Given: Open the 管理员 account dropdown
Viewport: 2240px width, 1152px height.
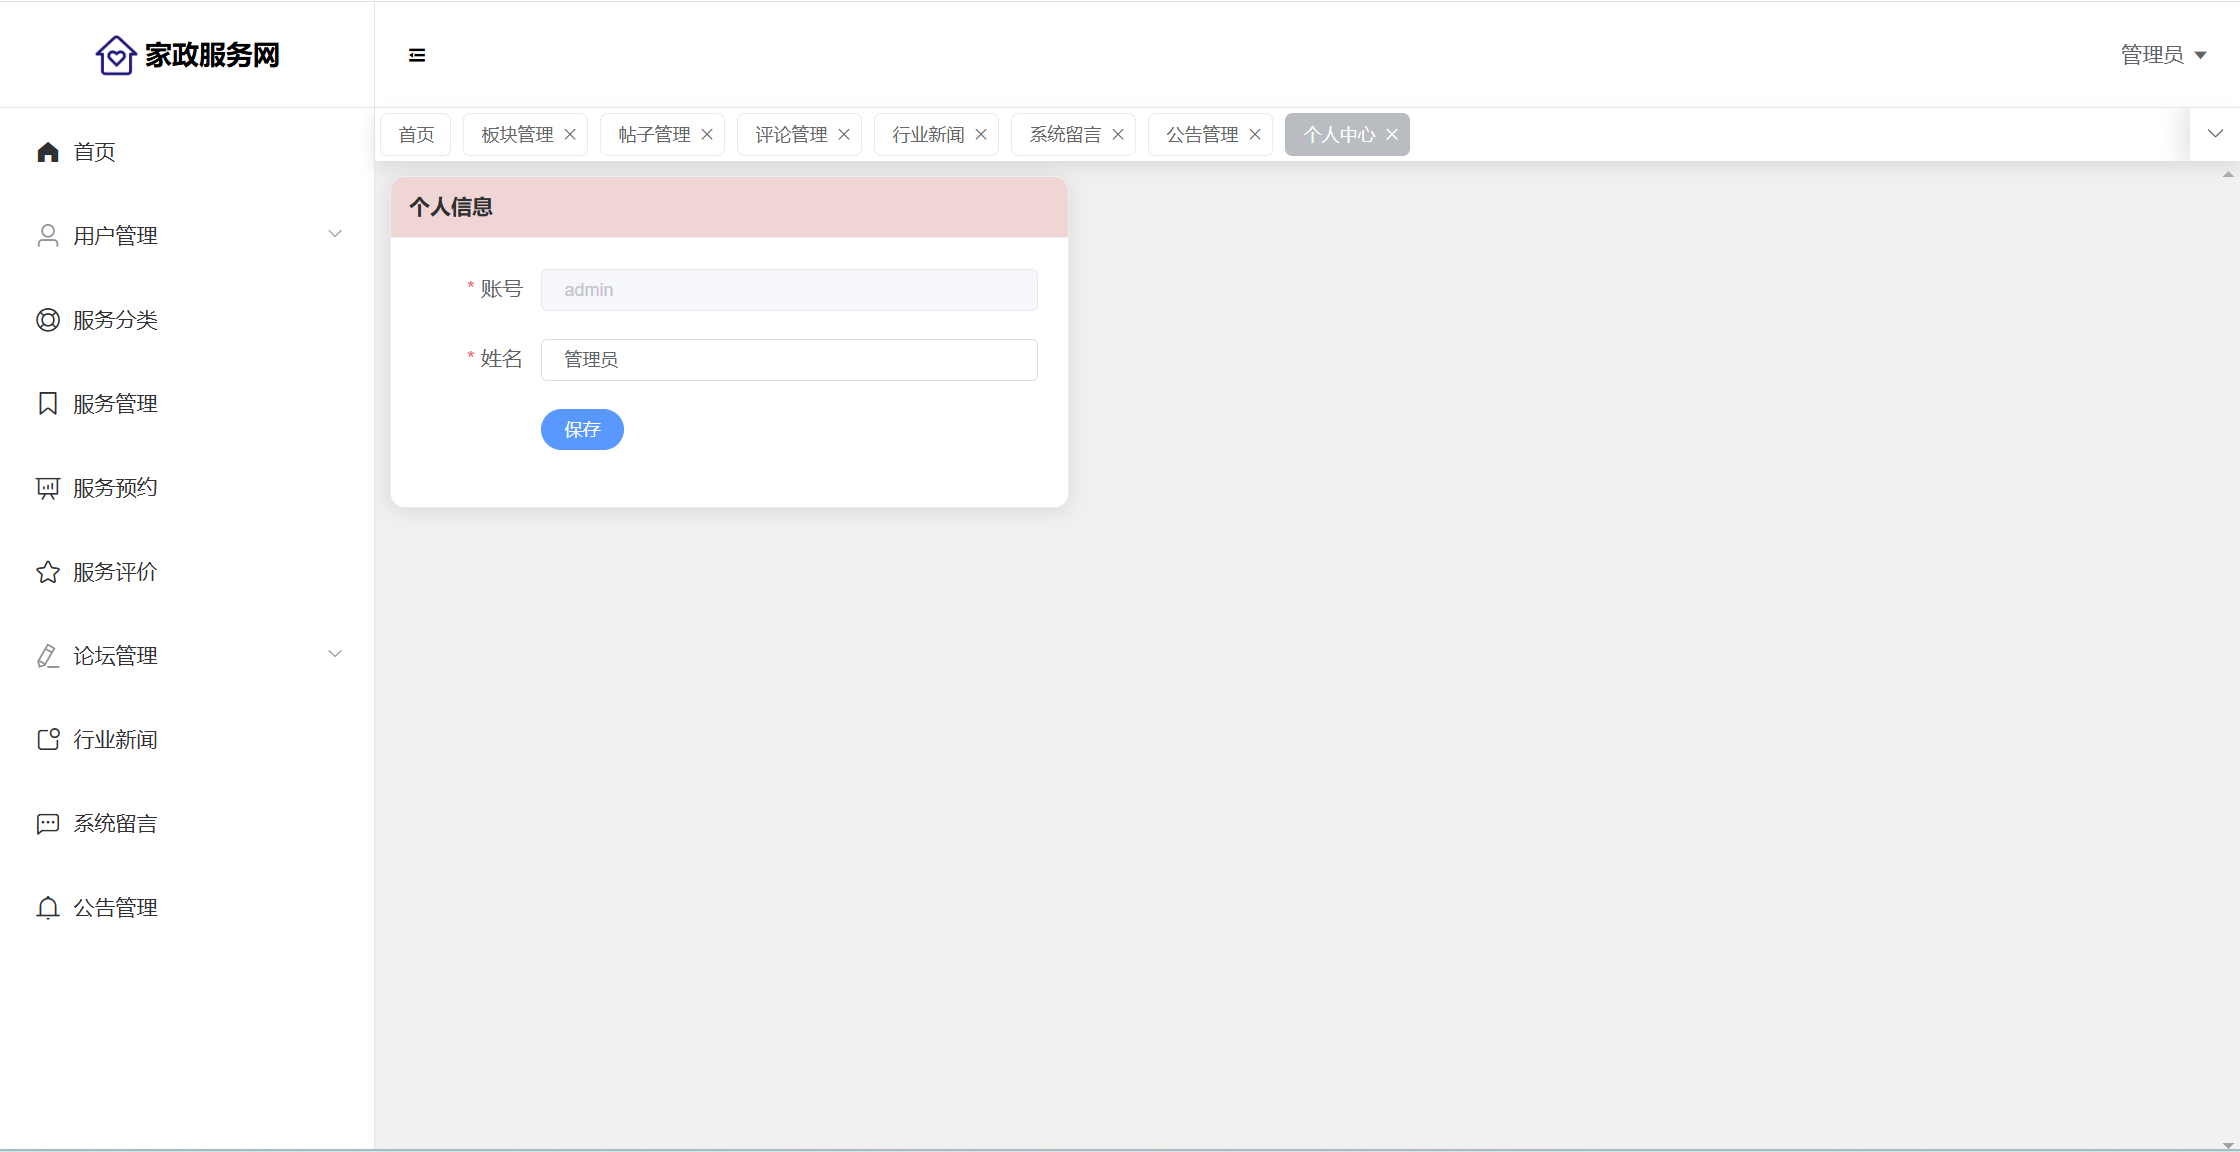Looking at the screenshot, I should click(x=2164, y=55).
